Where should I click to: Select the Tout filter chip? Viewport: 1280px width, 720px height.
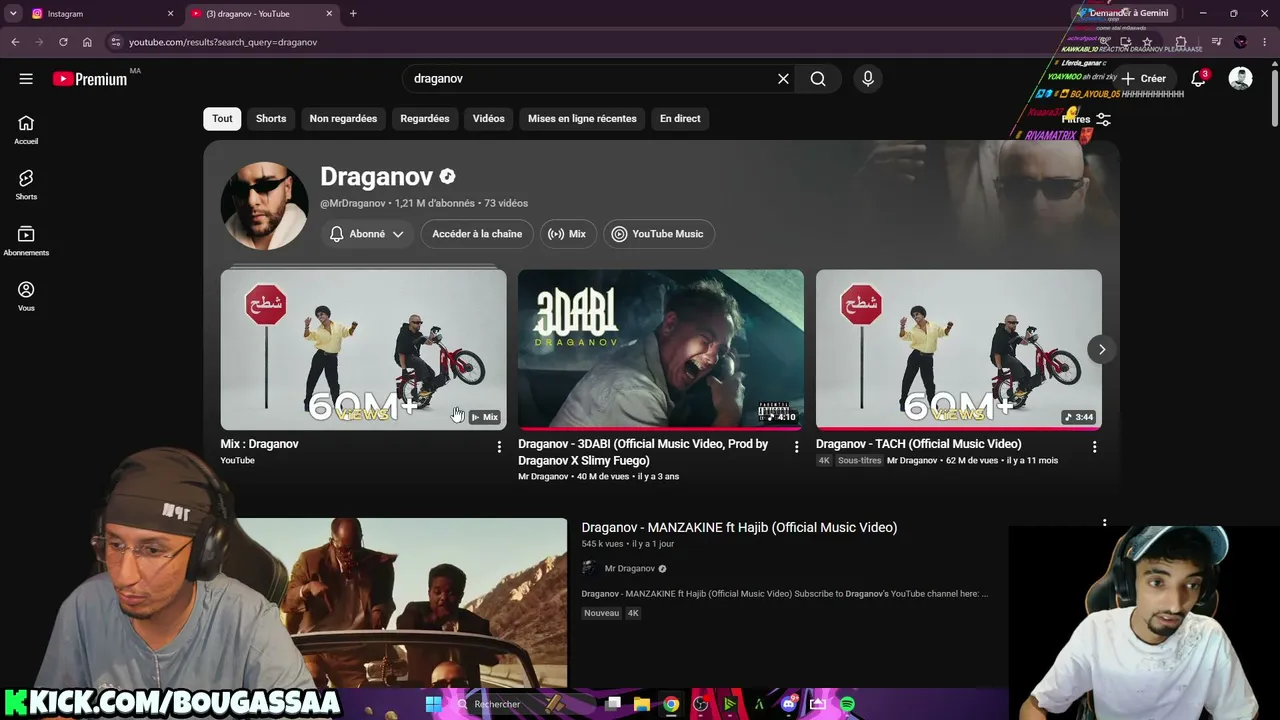[x=222, y=118]
